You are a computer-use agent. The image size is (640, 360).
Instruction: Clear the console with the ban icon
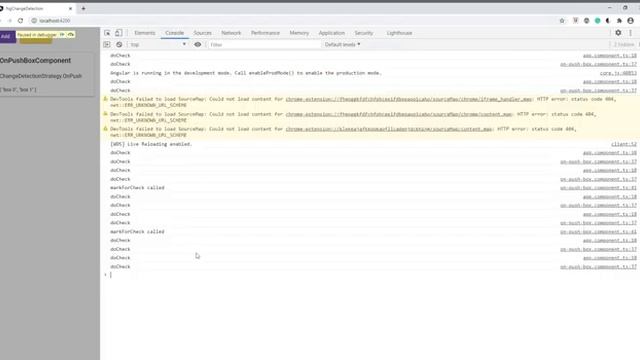point(119,44)
